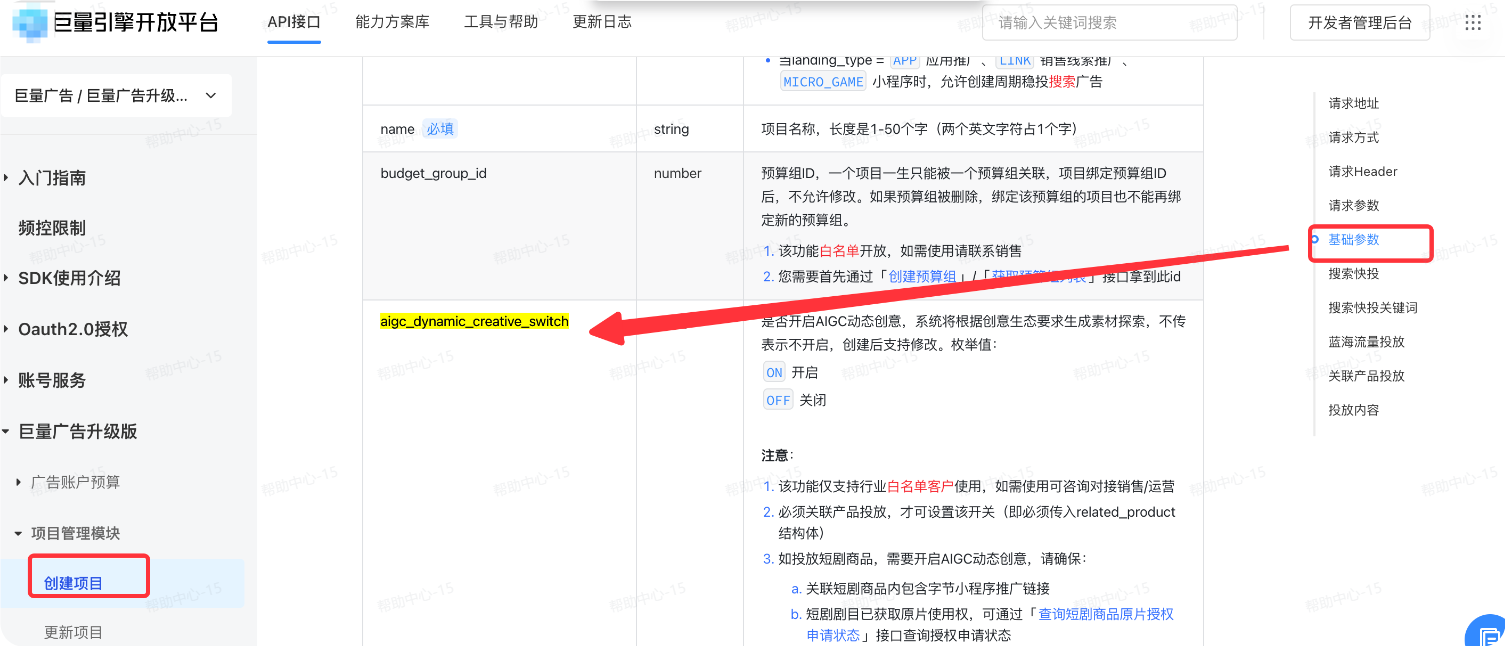Image resolution: width=1505 pixels, height=646 pixels.
Task: Click the 必填 tag beside name
Action: (440, 129)
